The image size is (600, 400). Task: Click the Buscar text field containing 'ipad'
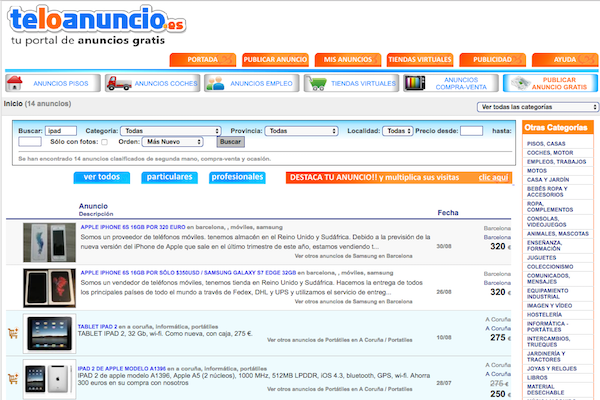[x=61, y=131]
